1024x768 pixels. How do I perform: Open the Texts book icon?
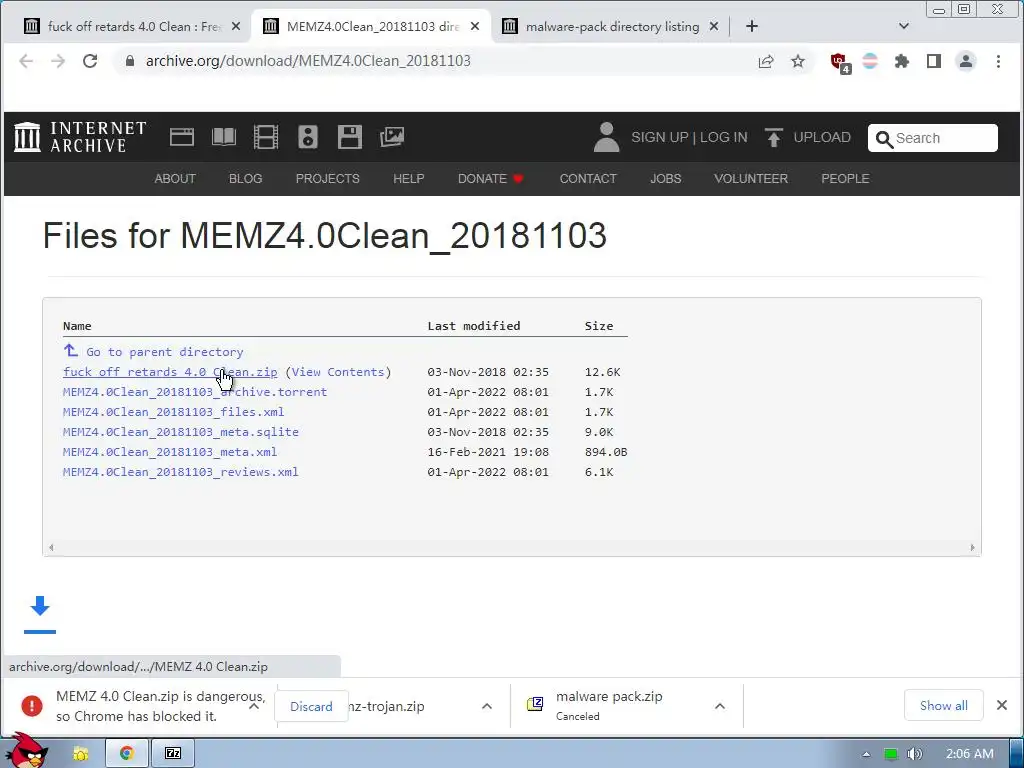[224, 137]
